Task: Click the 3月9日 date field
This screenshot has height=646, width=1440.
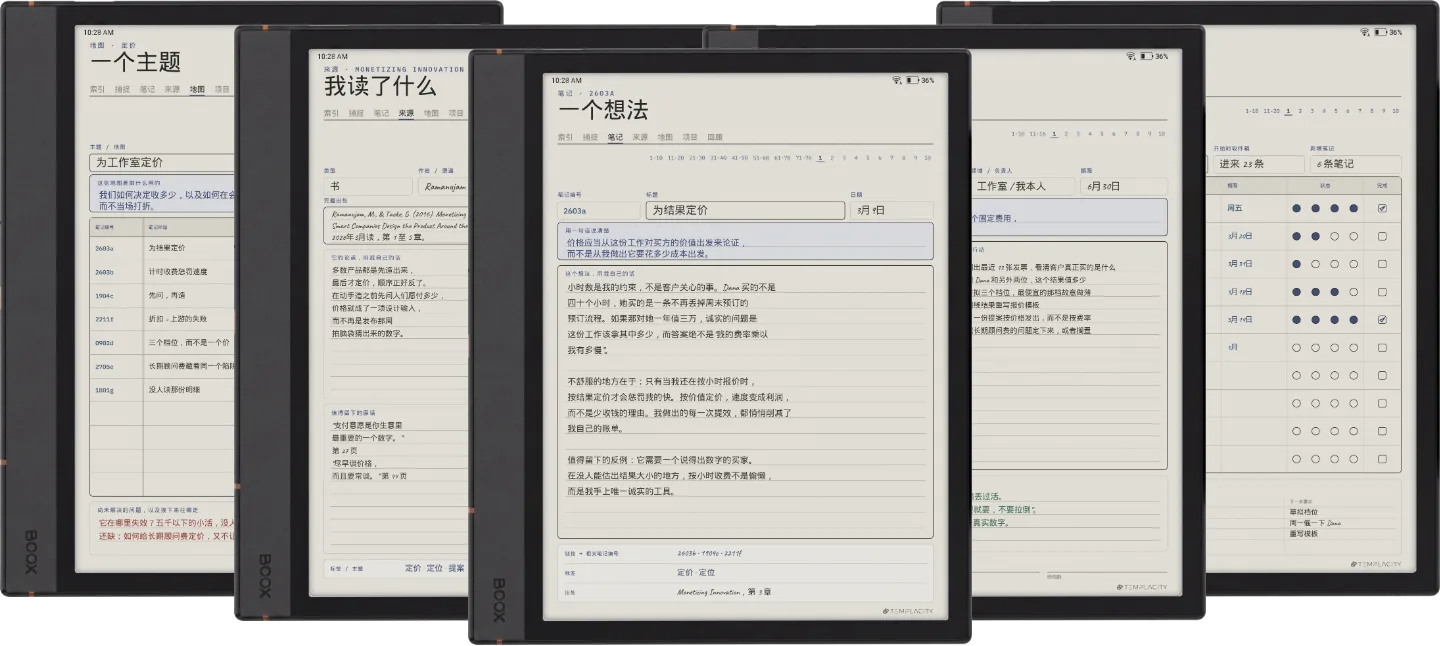Action: [x=891, y=211]
